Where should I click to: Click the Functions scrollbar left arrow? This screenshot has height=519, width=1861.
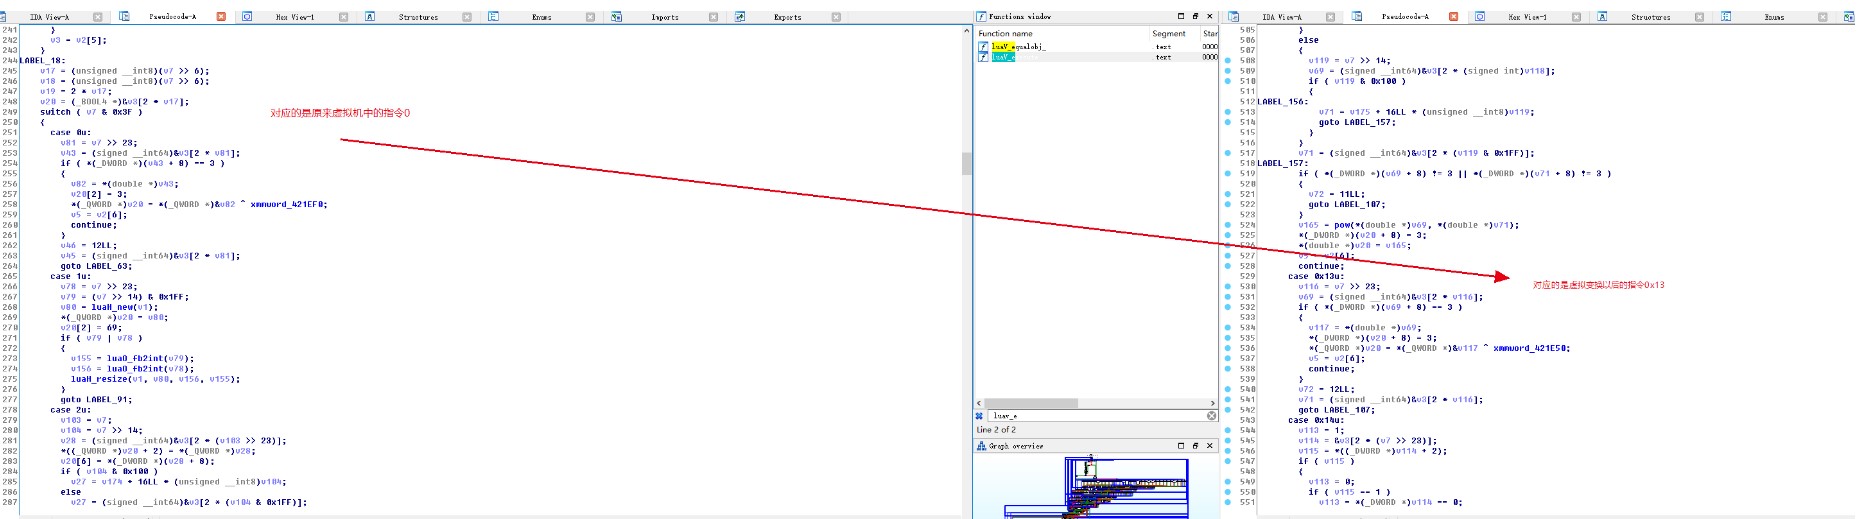click(x=980, y=403)
